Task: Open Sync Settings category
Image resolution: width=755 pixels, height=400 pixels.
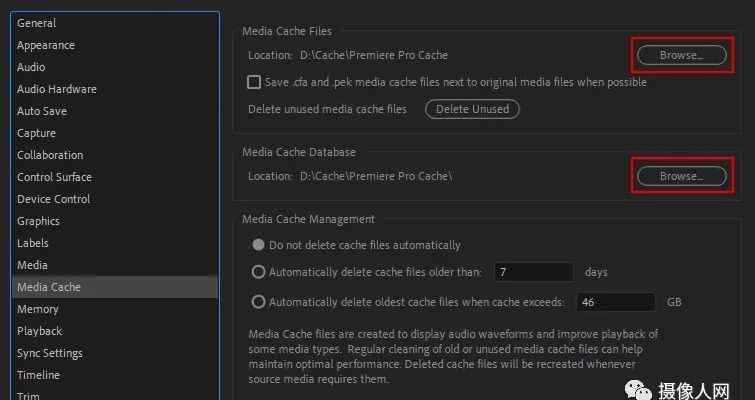Action: click(x=50, y=353)
